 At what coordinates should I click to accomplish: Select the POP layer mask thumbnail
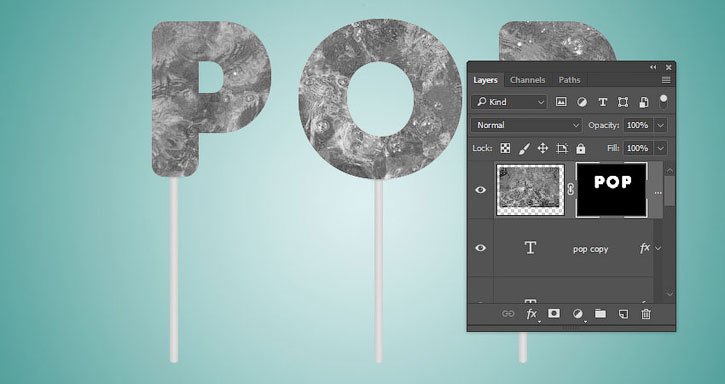tap(611, 190)
